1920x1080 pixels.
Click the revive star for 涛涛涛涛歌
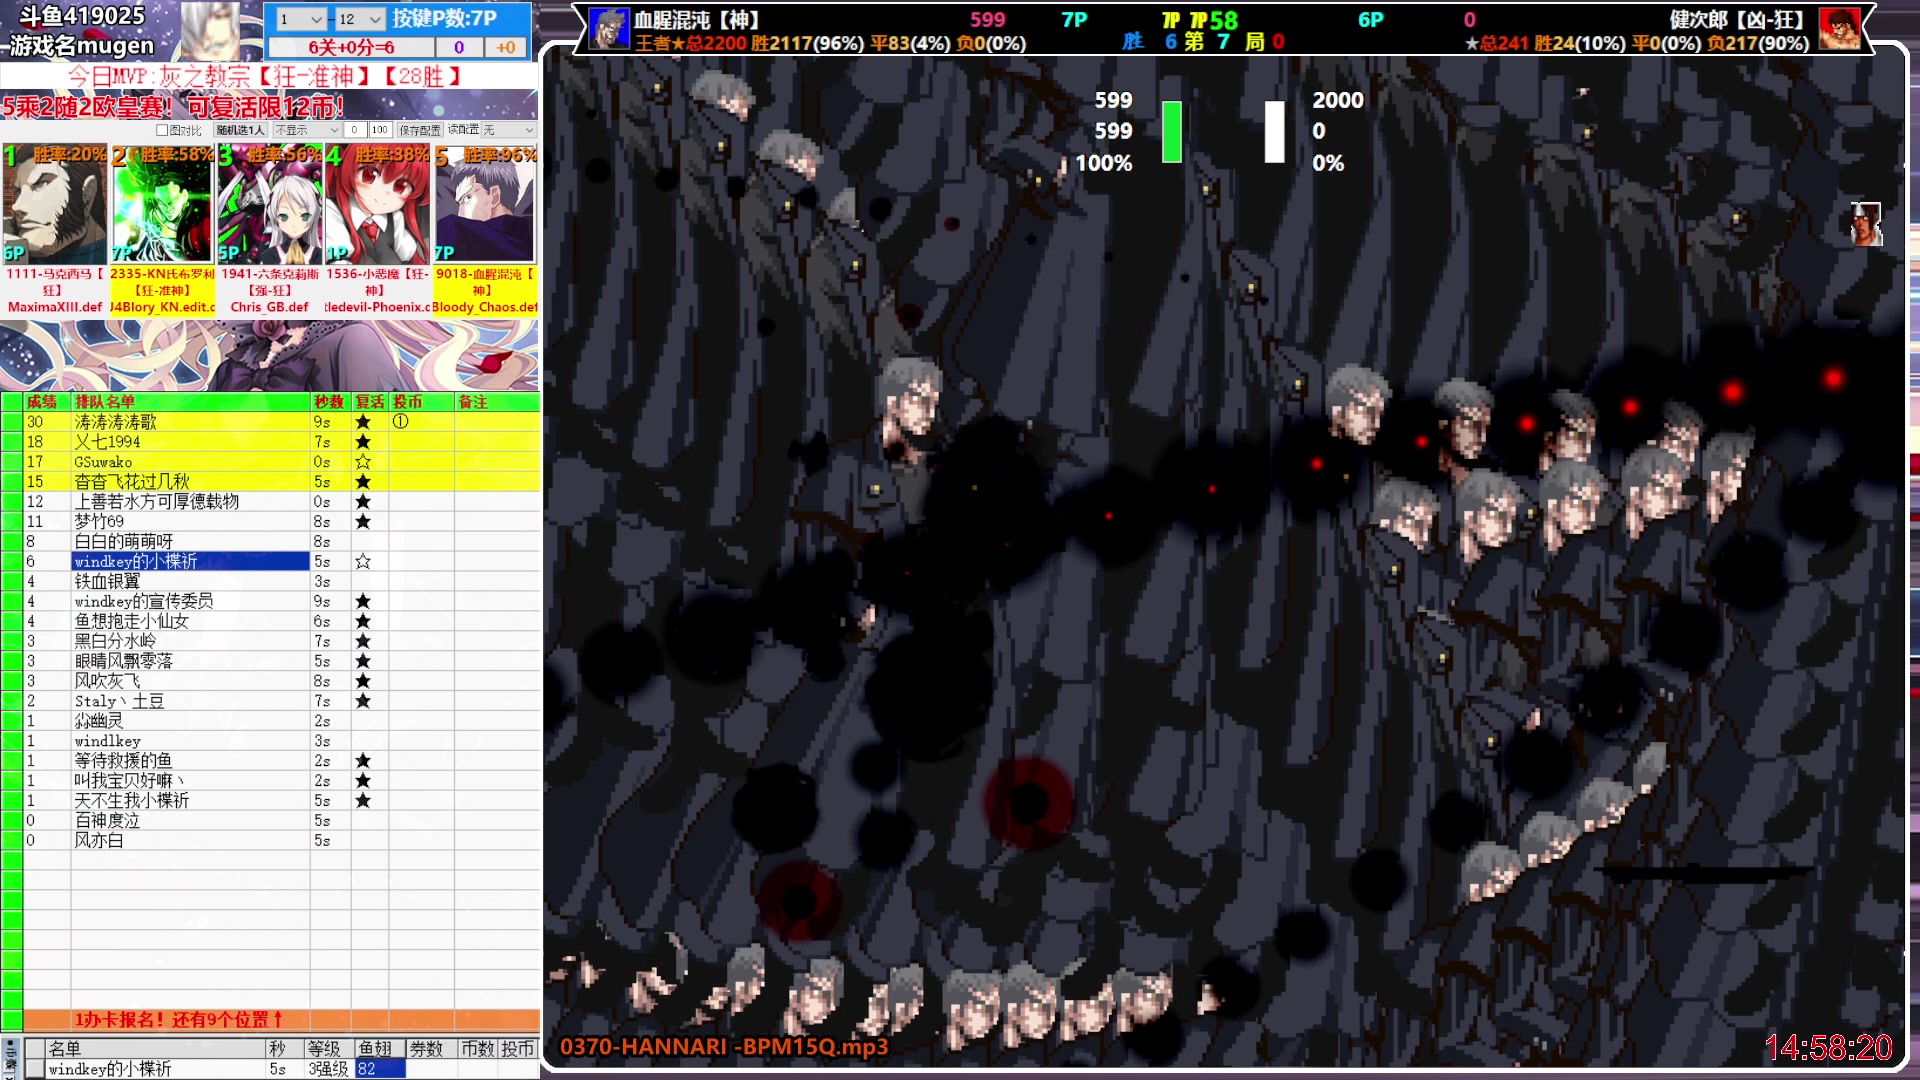pos(363,422)
